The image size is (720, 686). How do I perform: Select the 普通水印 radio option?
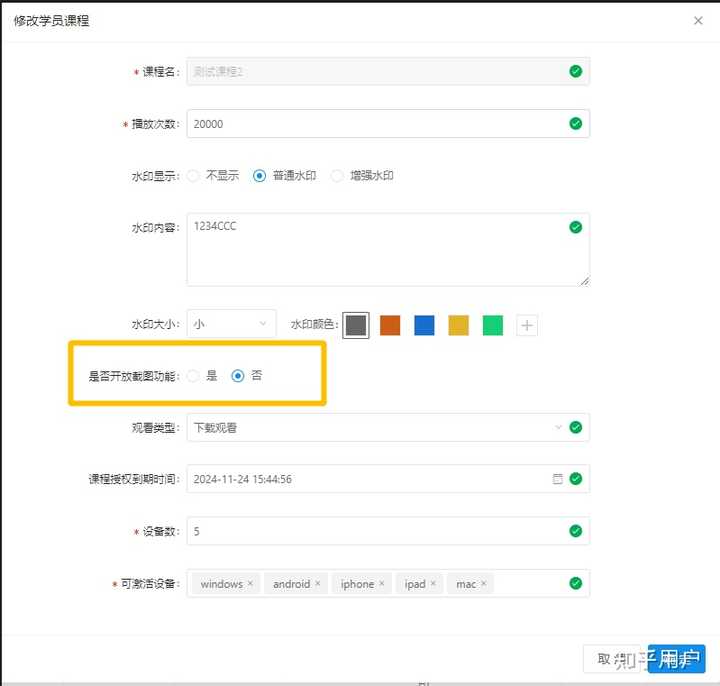pyautogui.click(x=259, y=175)
